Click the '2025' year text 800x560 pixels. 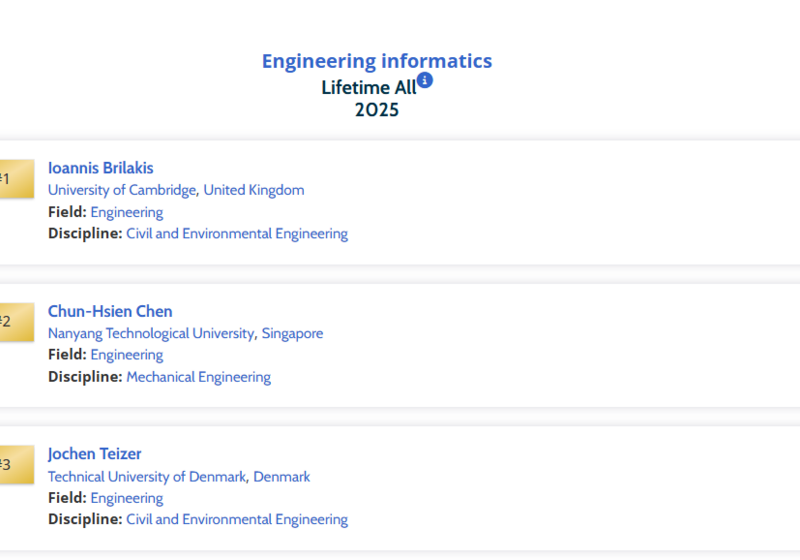click(377, 110)
